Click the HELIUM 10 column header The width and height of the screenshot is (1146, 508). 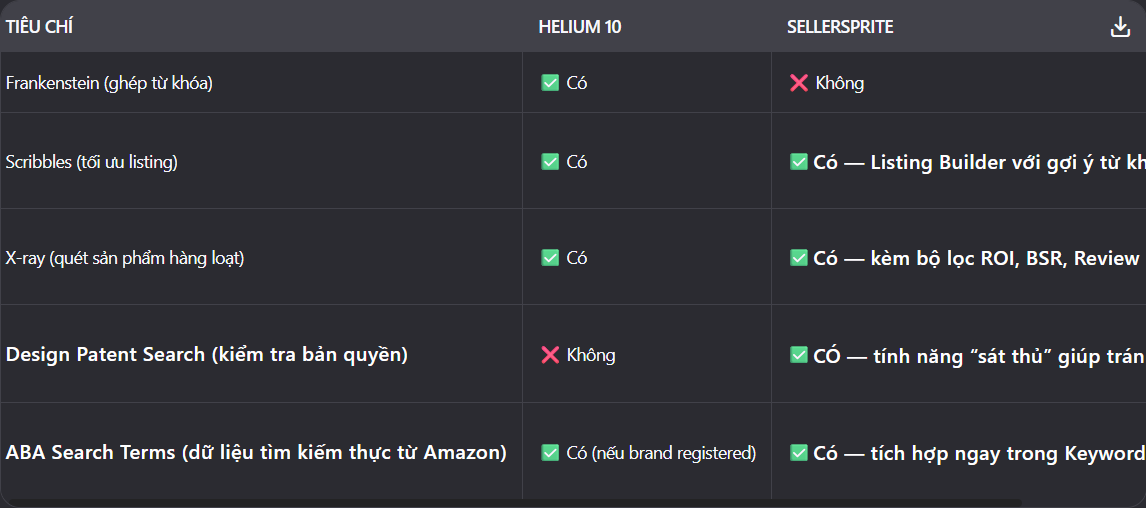click(580, 28)
